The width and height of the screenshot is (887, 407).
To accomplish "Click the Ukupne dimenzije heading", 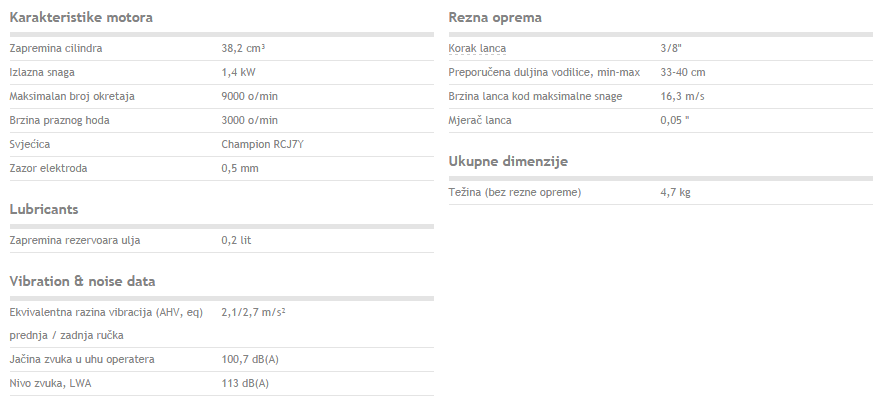I will [x=508, y=162].
